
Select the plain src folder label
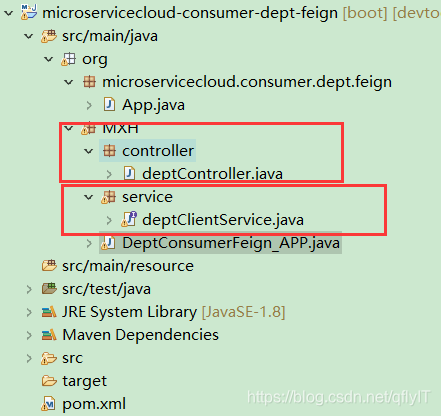(72, 358)
